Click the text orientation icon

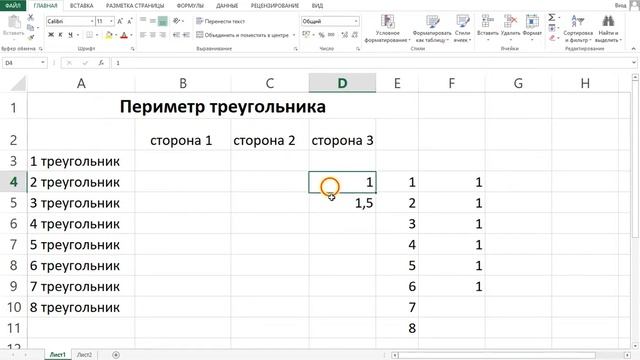176,21
